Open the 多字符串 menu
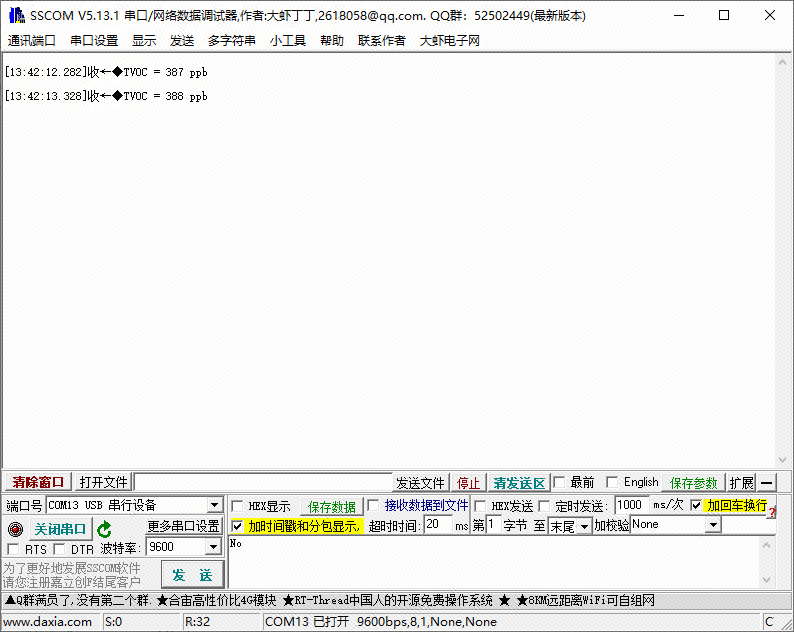Viewport: 794px width, 632px height. (x=232, y=41)
